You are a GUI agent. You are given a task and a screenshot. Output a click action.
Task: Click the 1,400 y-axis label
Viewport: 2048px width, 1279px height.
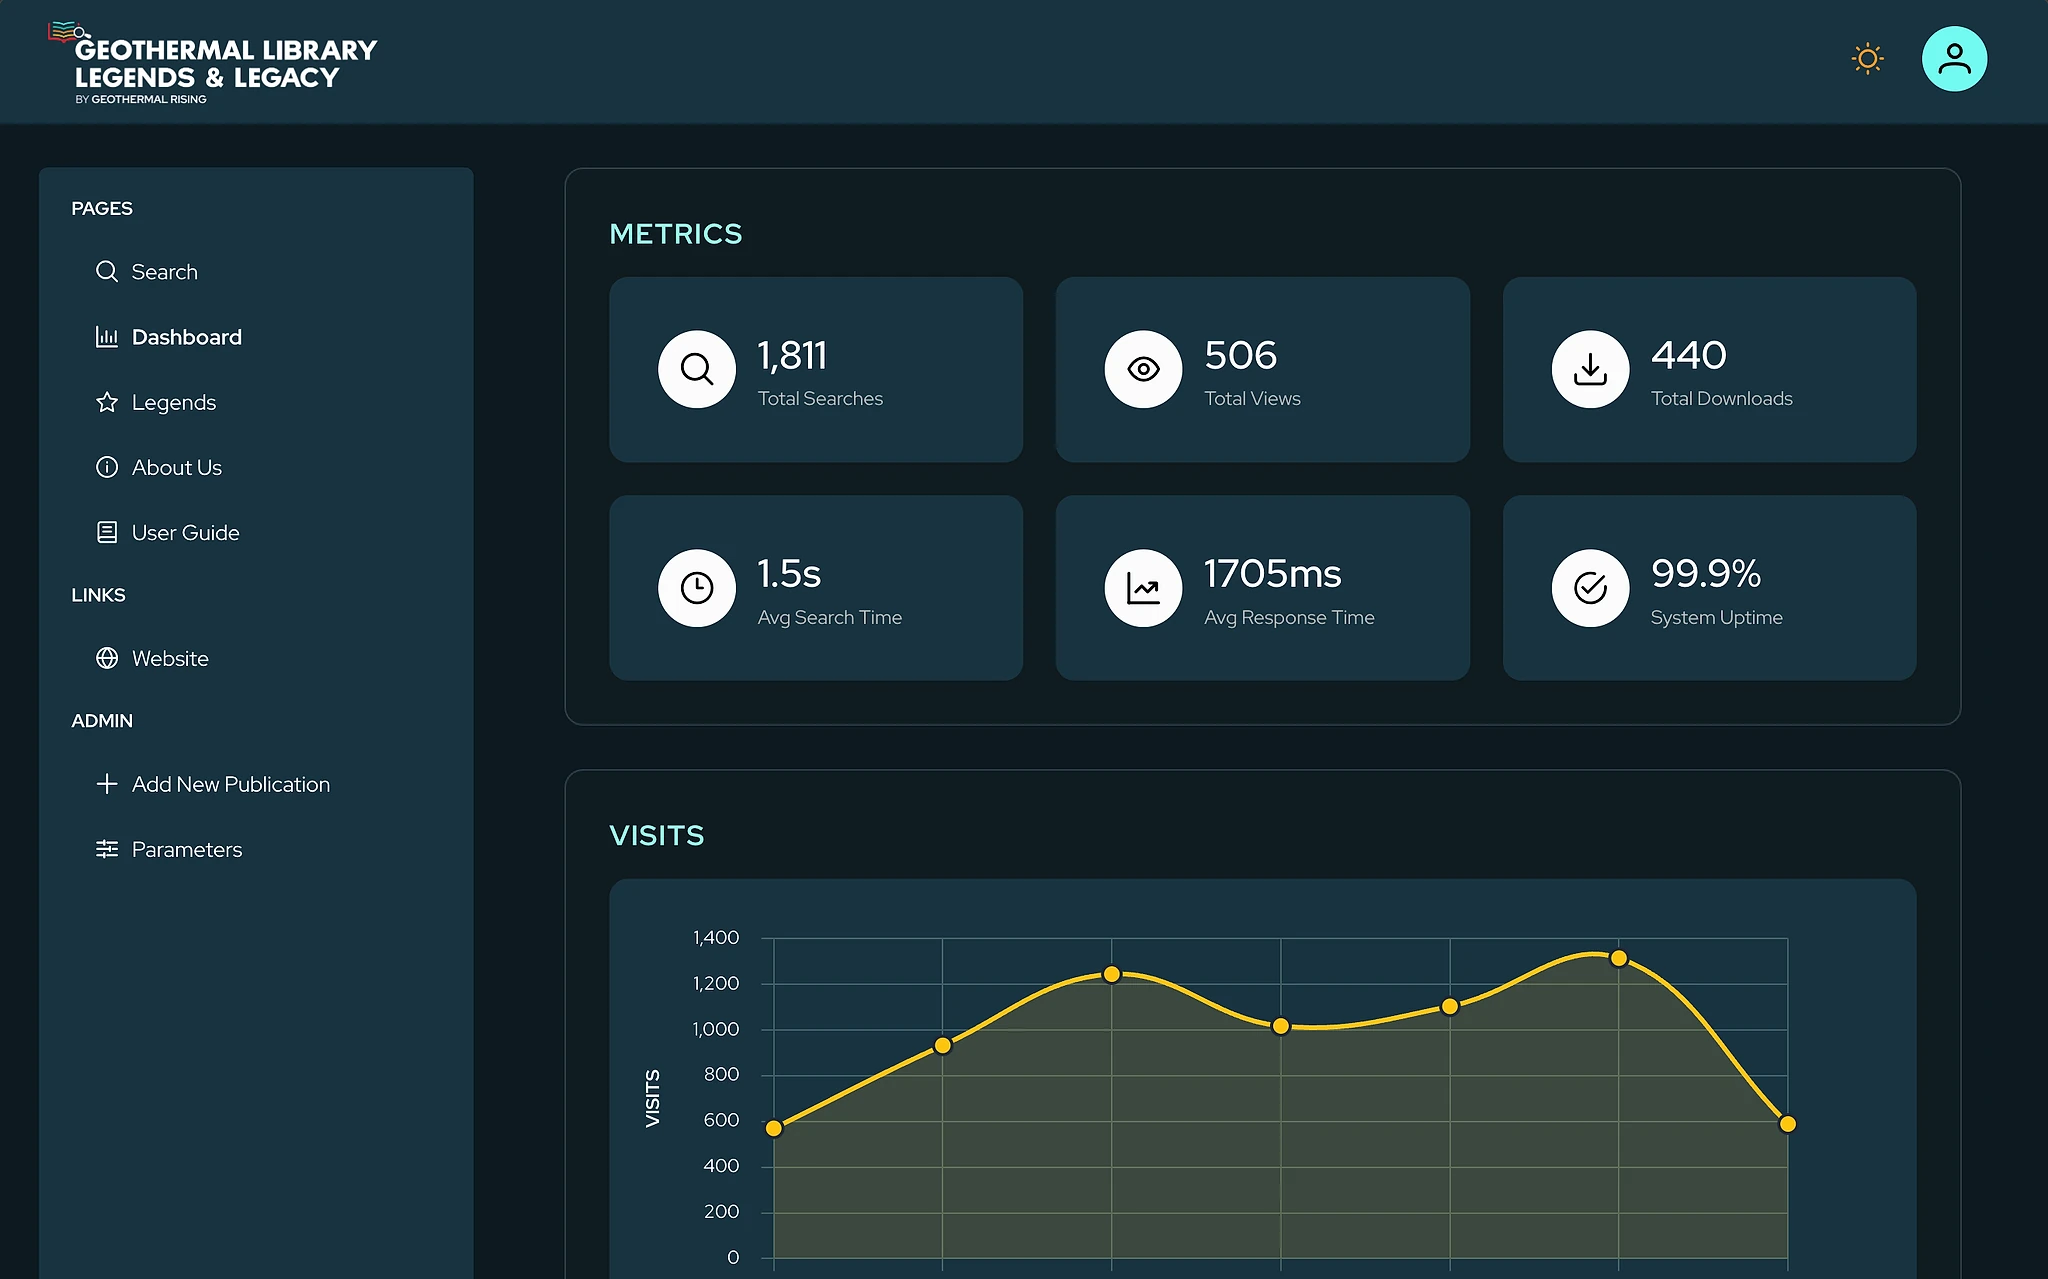pos(715,938)
